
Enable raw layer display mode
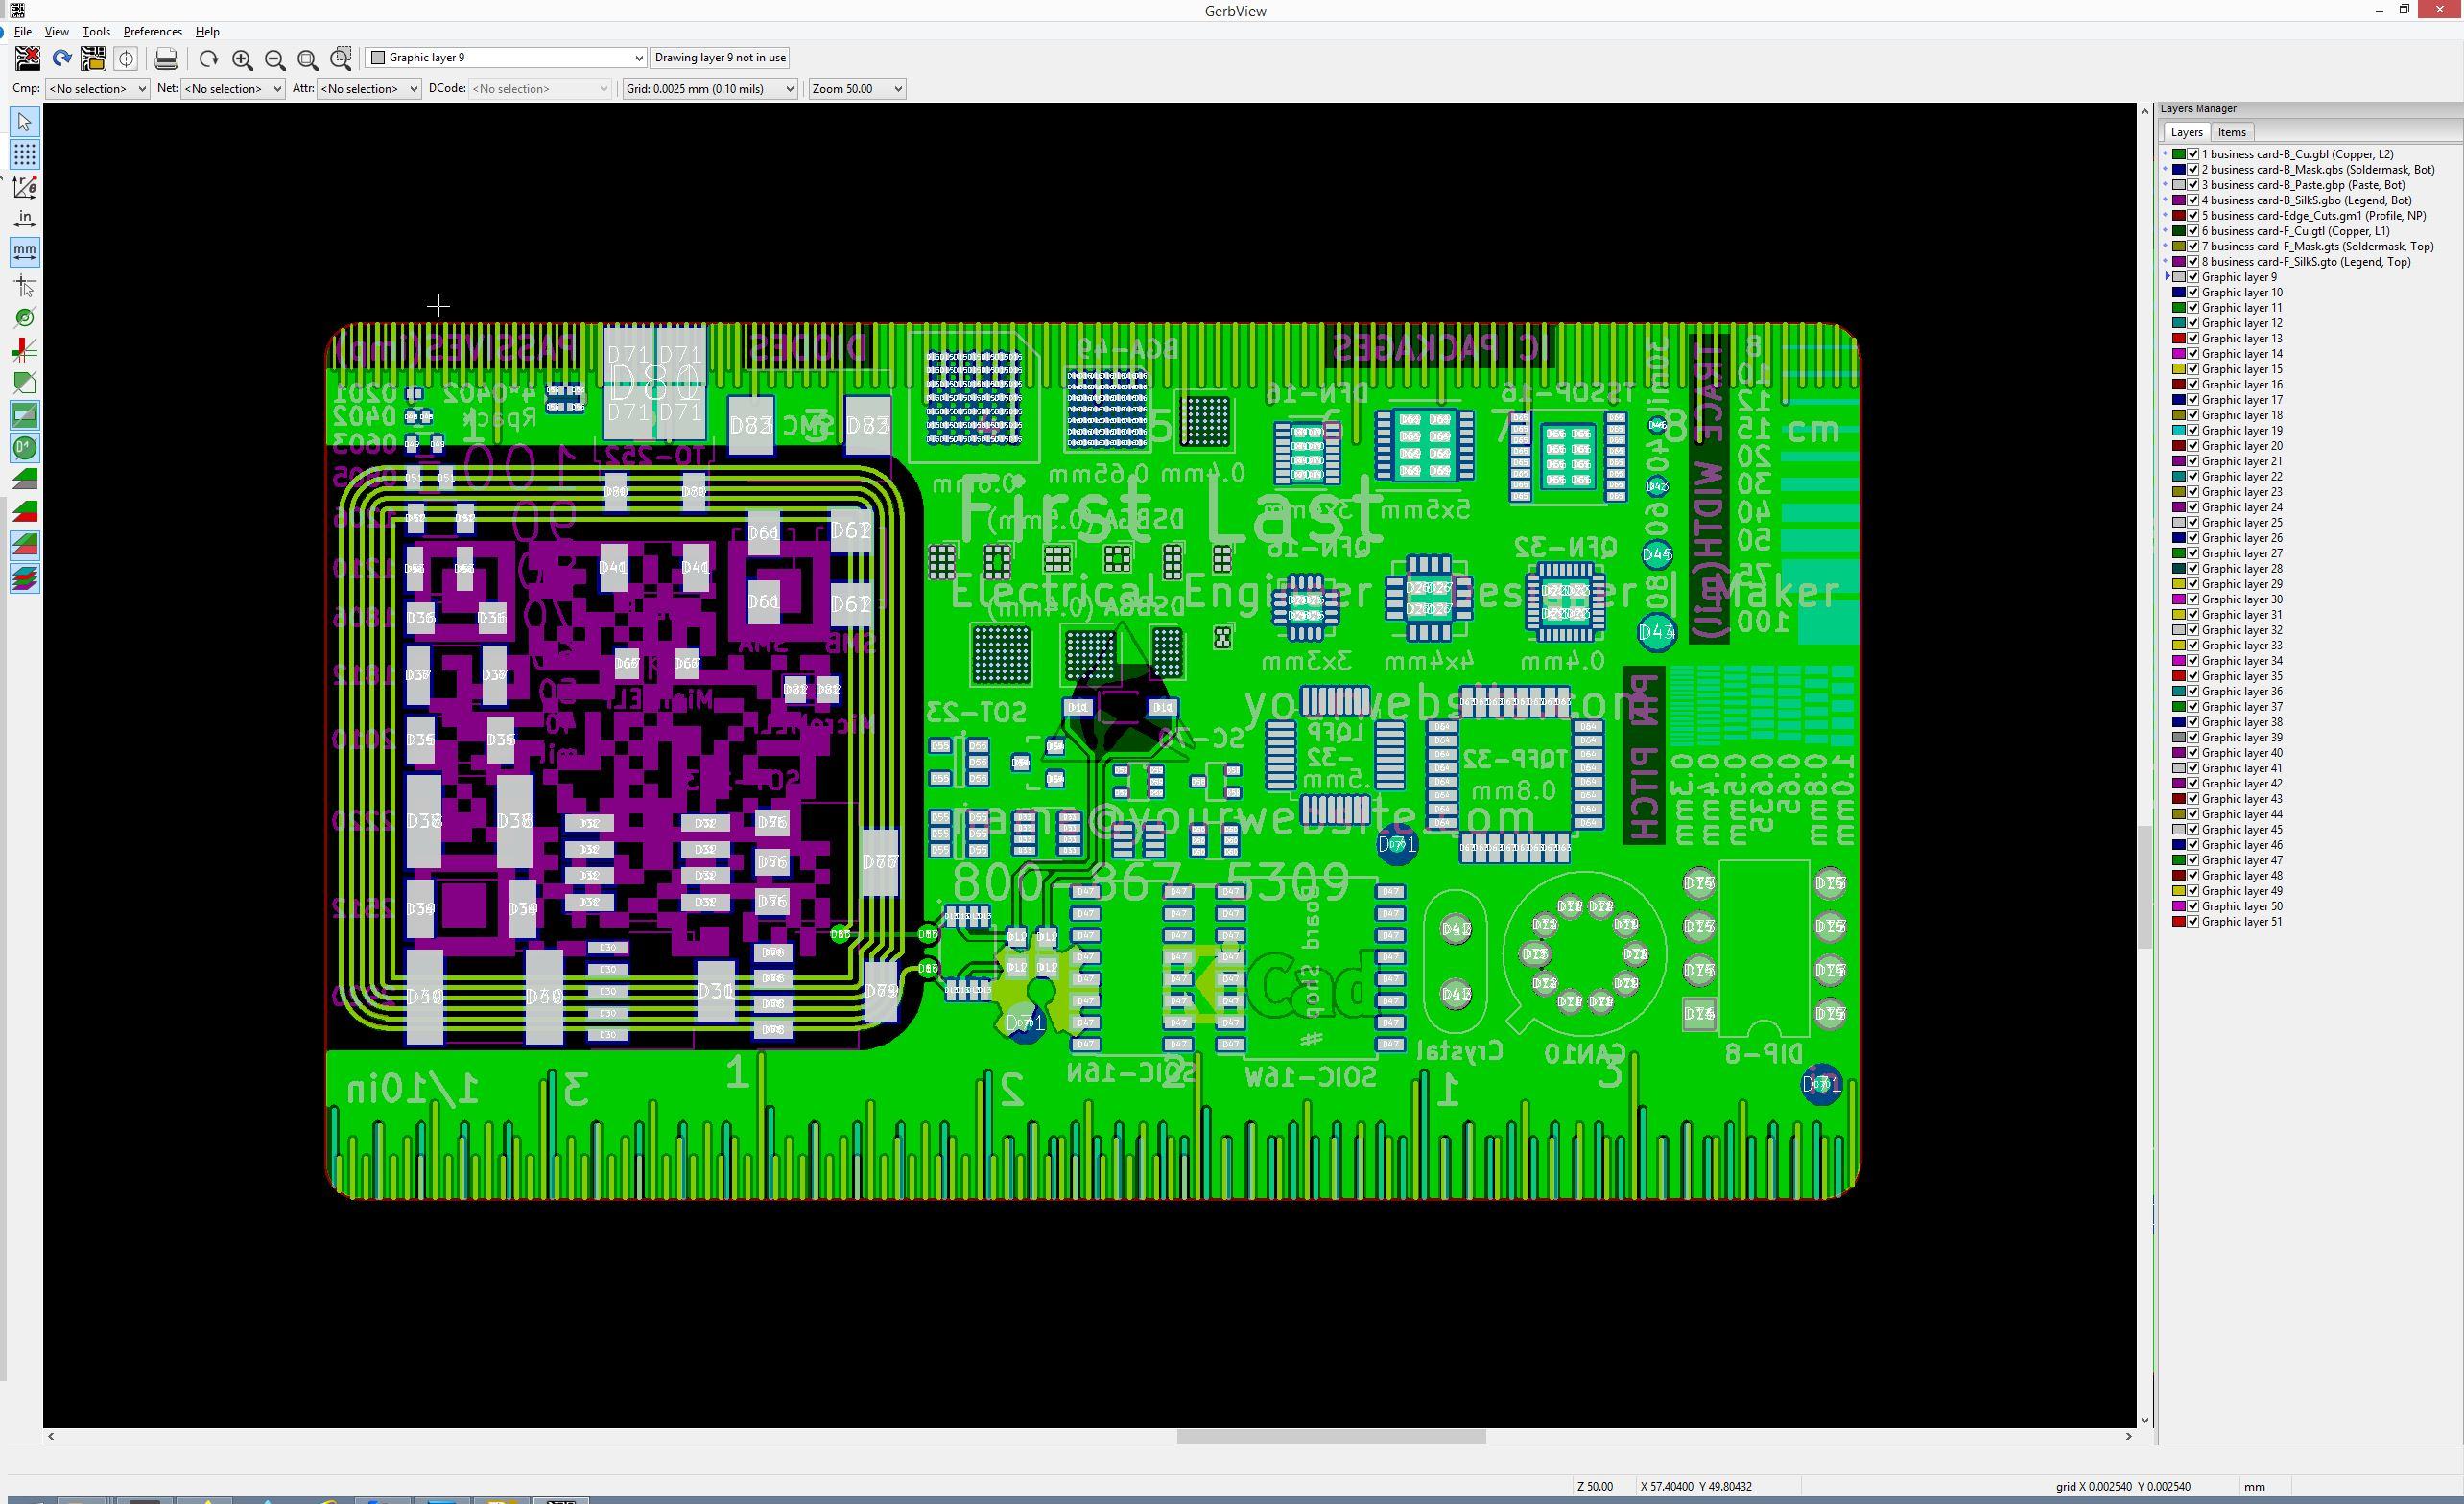pos(25,479)
